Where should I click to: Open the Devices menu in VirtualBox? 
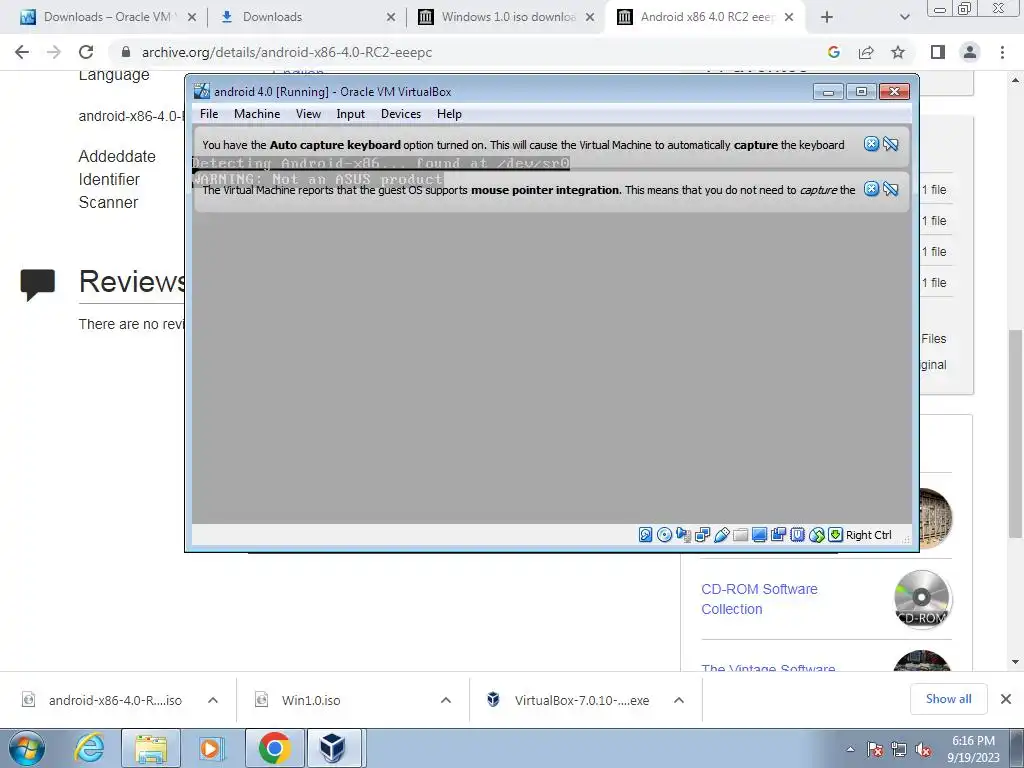pos(401,114)
